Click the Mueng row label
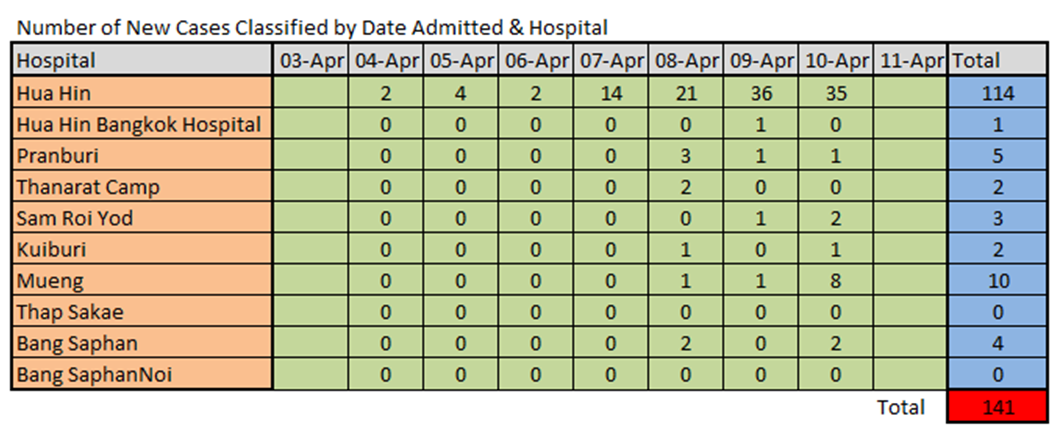This screenshot has width=1060, height=435. [141, 281]
